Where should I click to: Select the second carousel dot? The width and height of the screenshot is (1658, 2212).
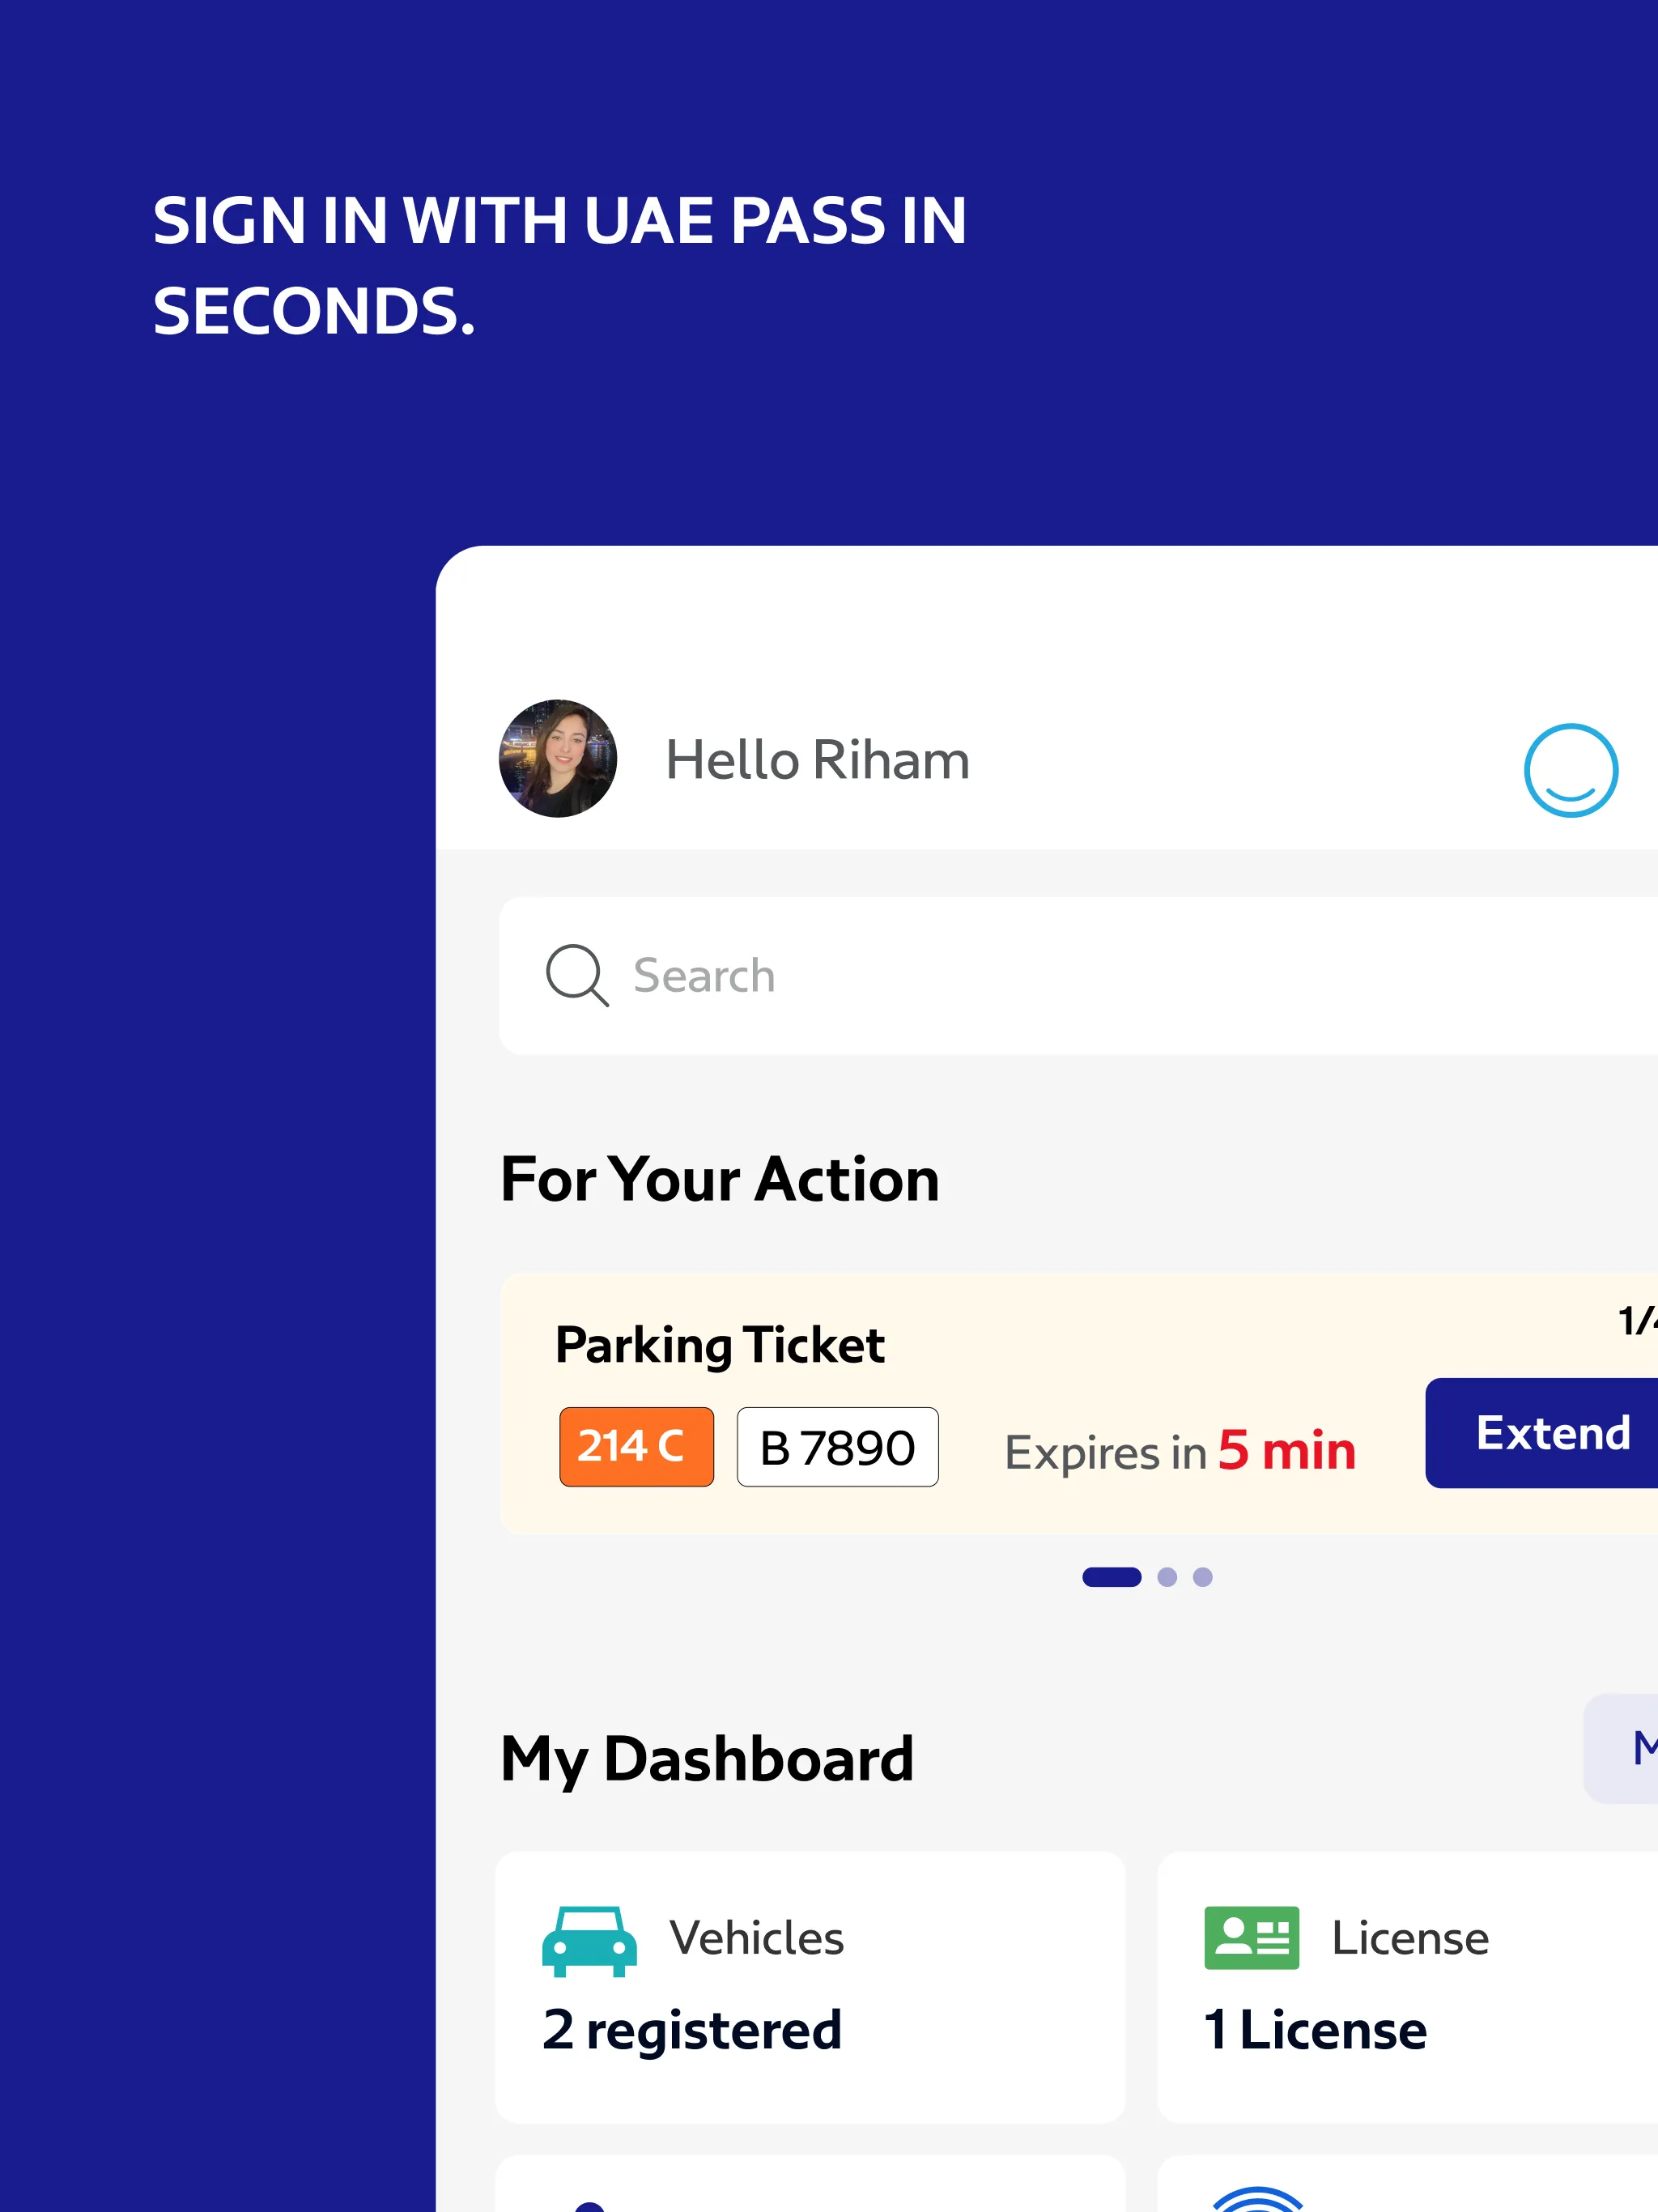pyautogui.click(x=1167, y=1577)
